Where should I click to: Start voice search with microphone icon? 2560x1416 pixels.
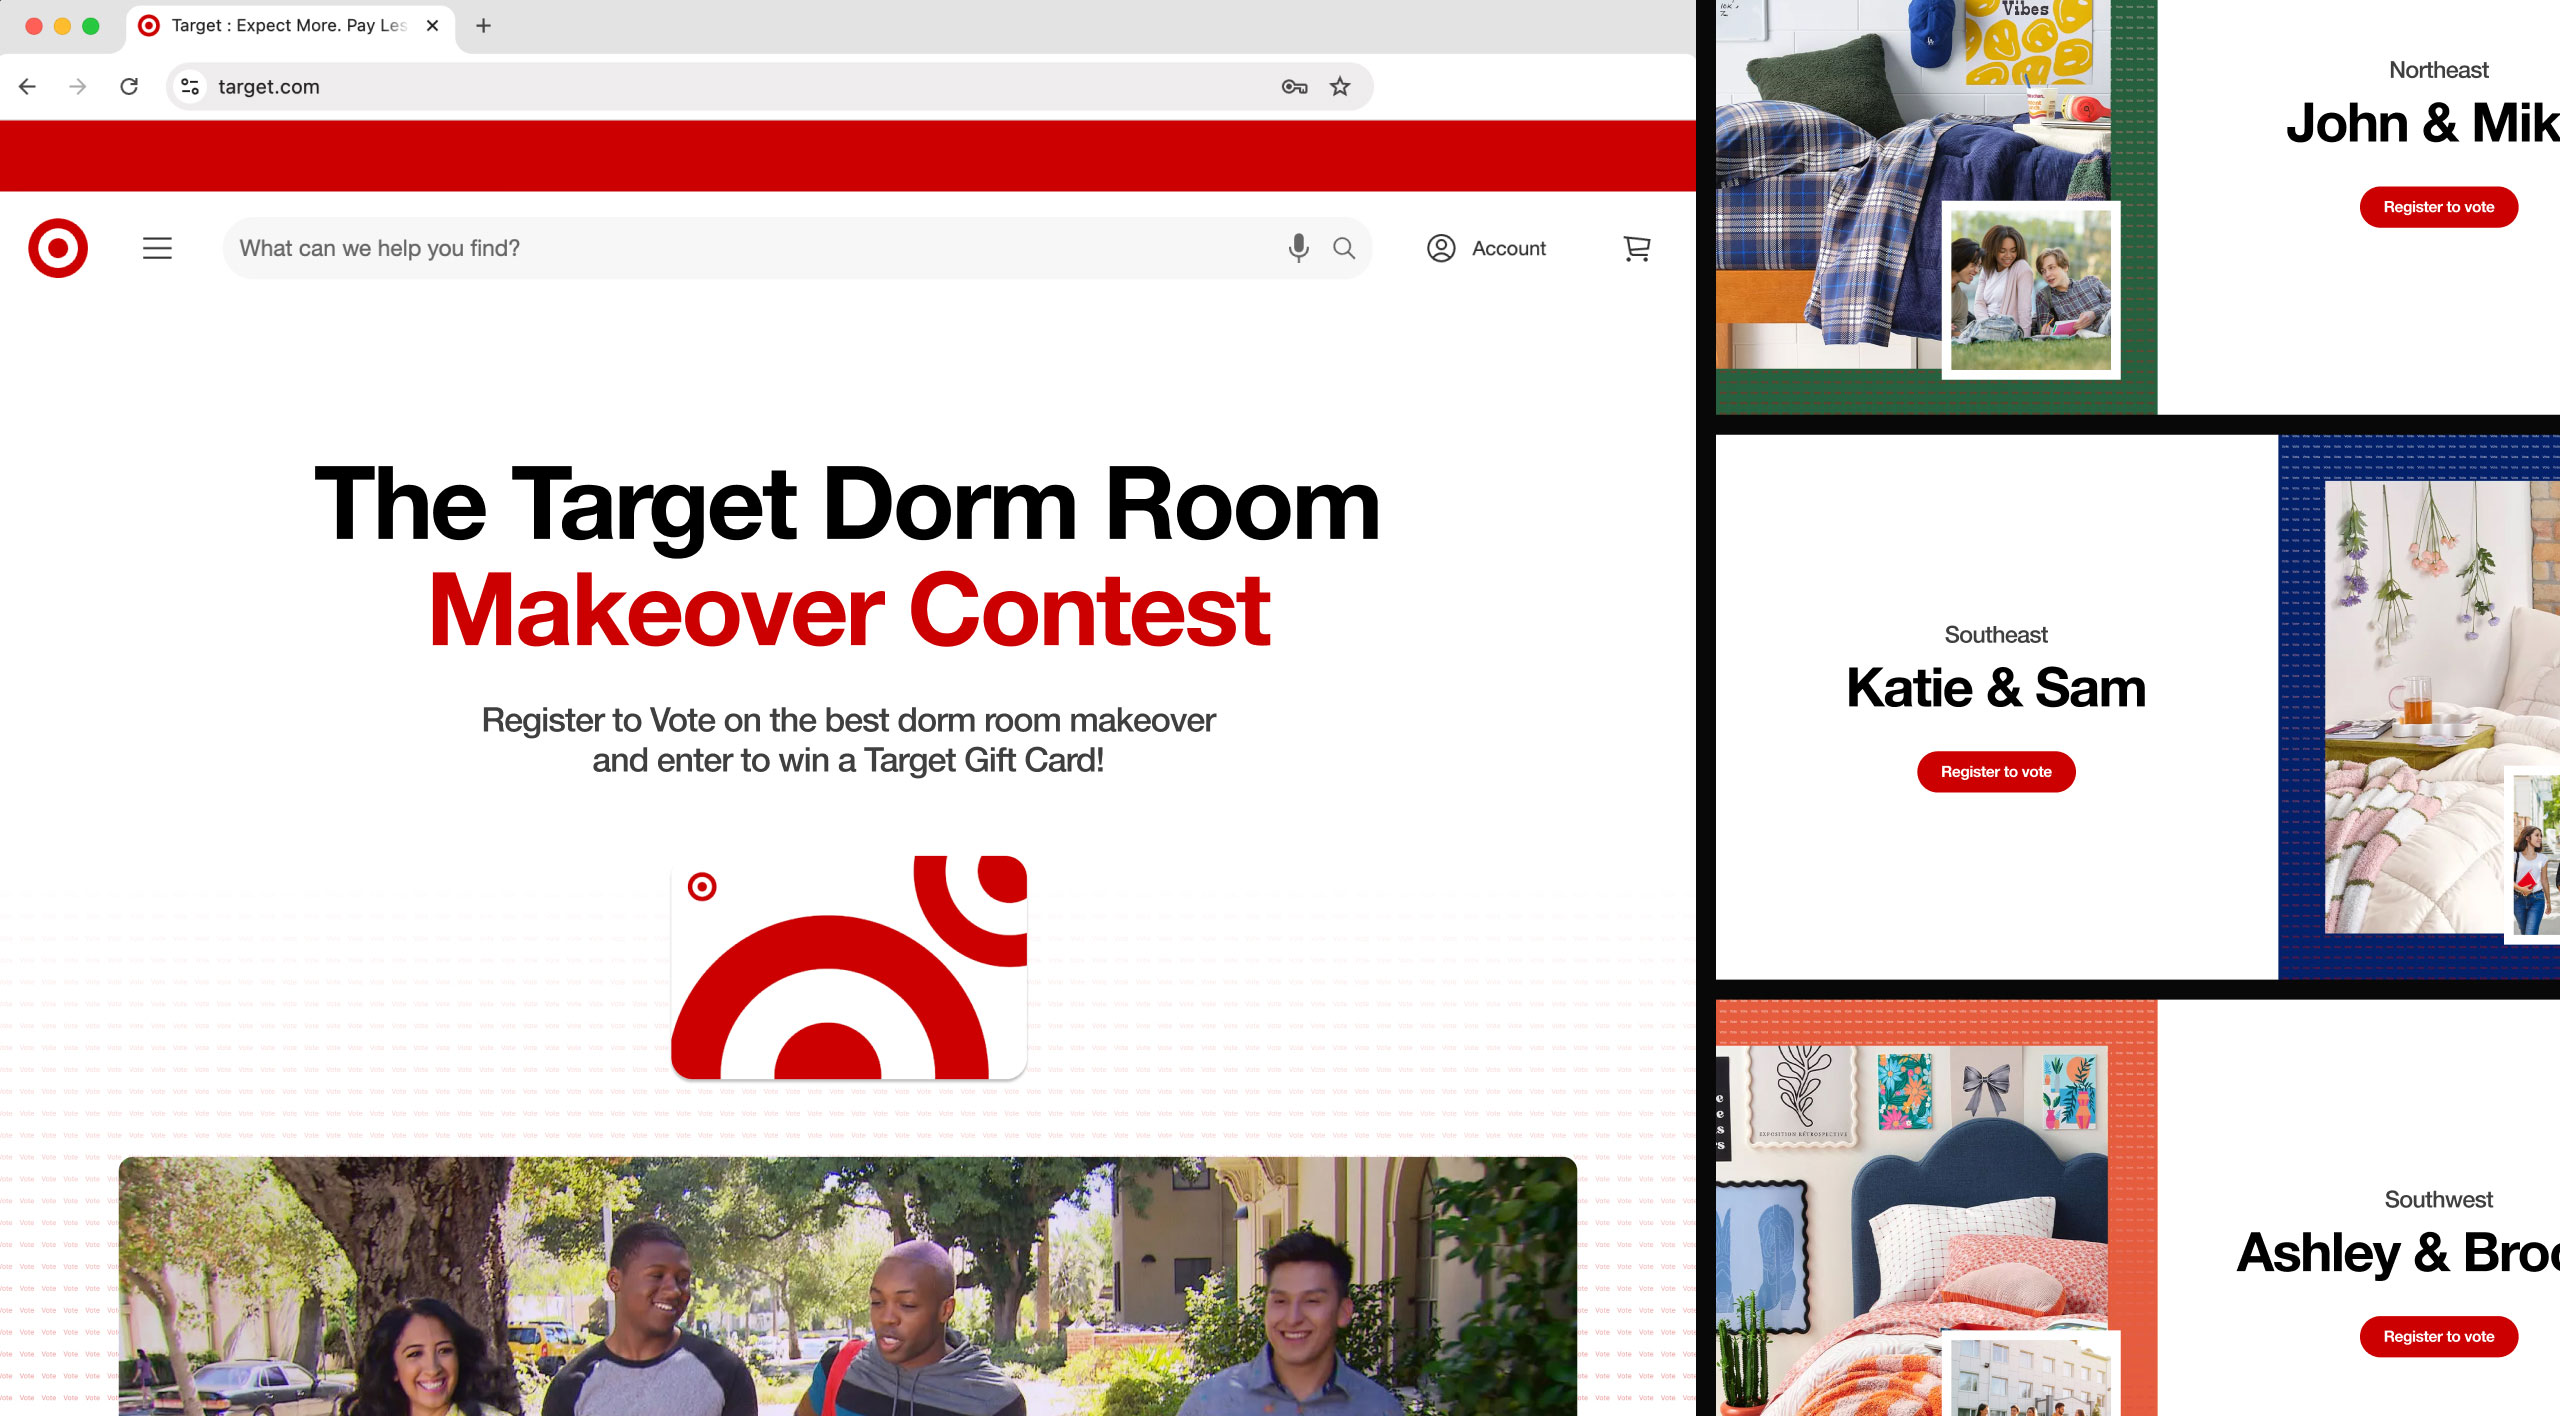[1298, 248]
